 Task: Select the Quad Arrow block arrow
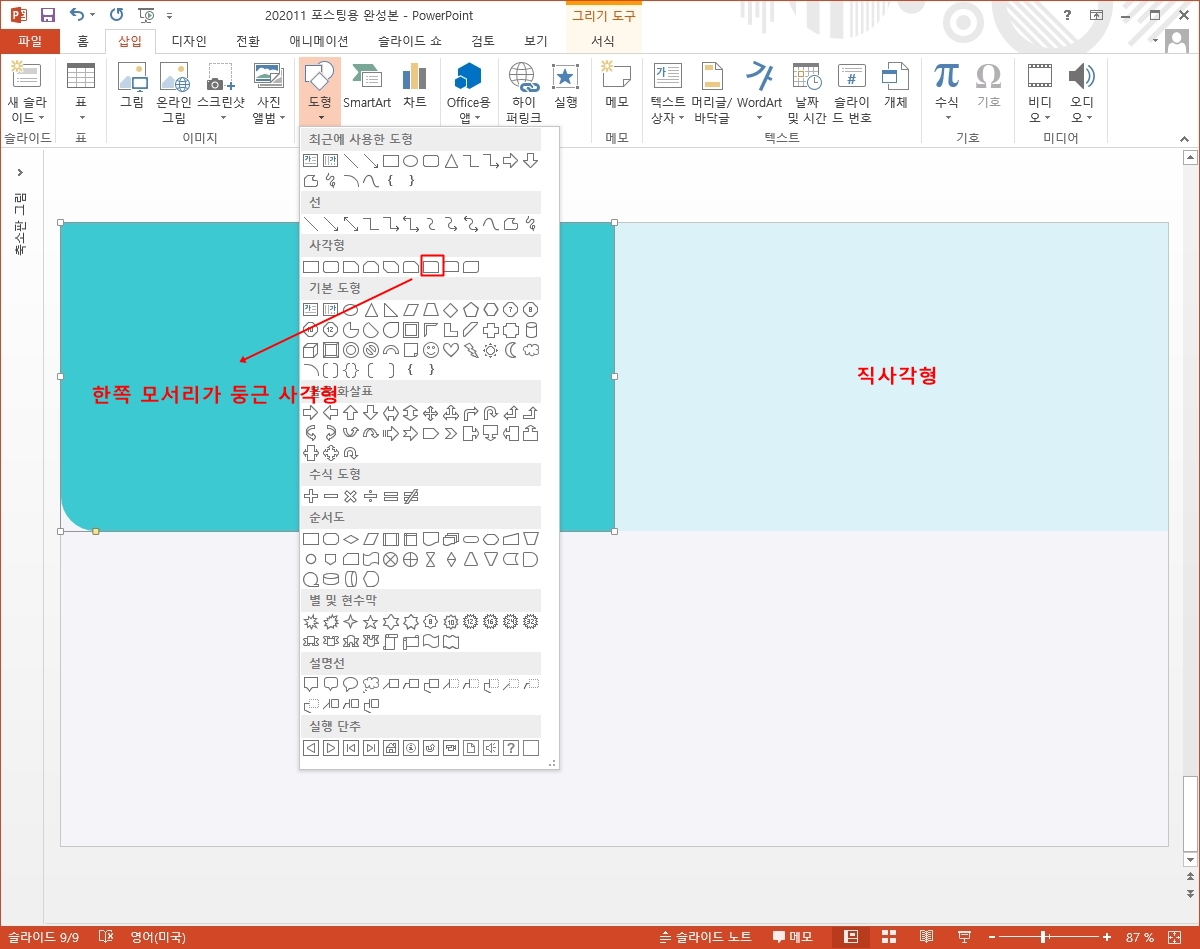tap(430, 413)
